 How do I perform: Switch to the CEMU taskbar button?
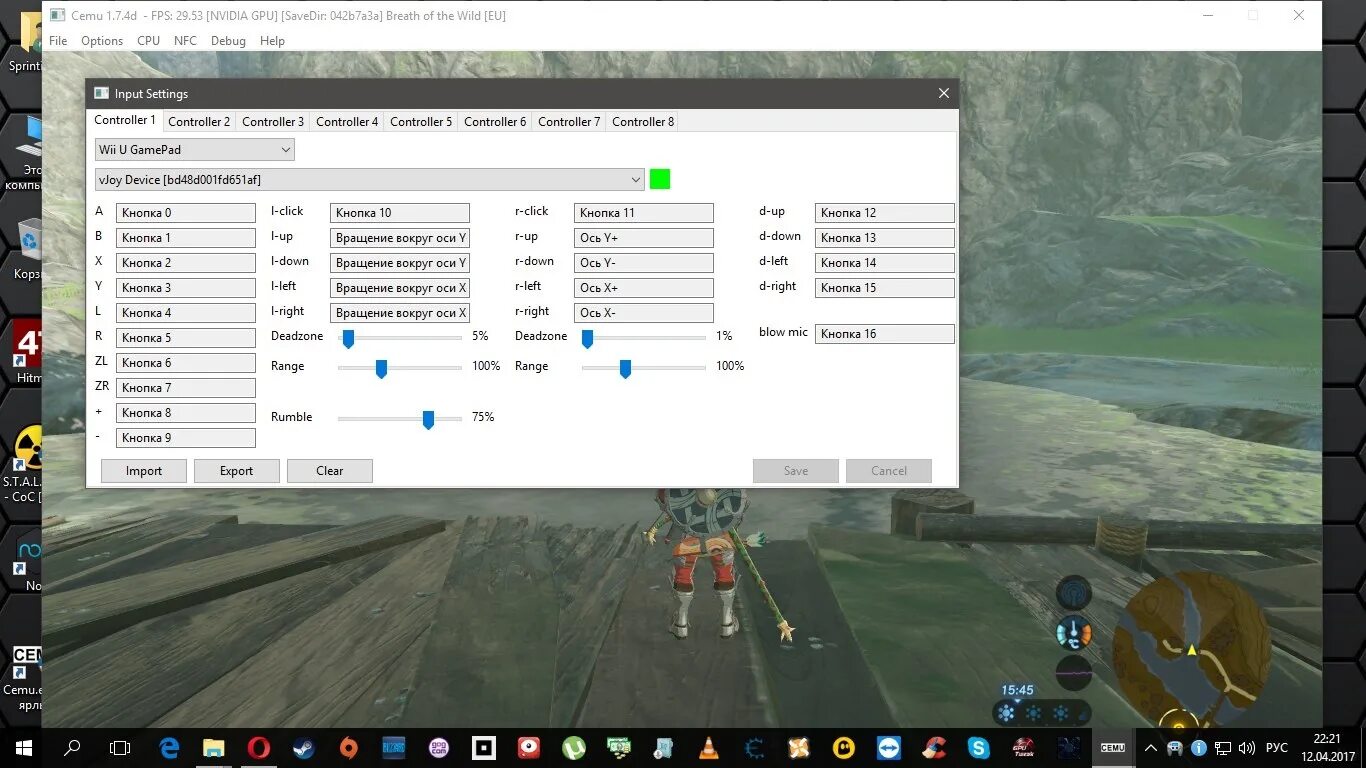pos(1113,747)
